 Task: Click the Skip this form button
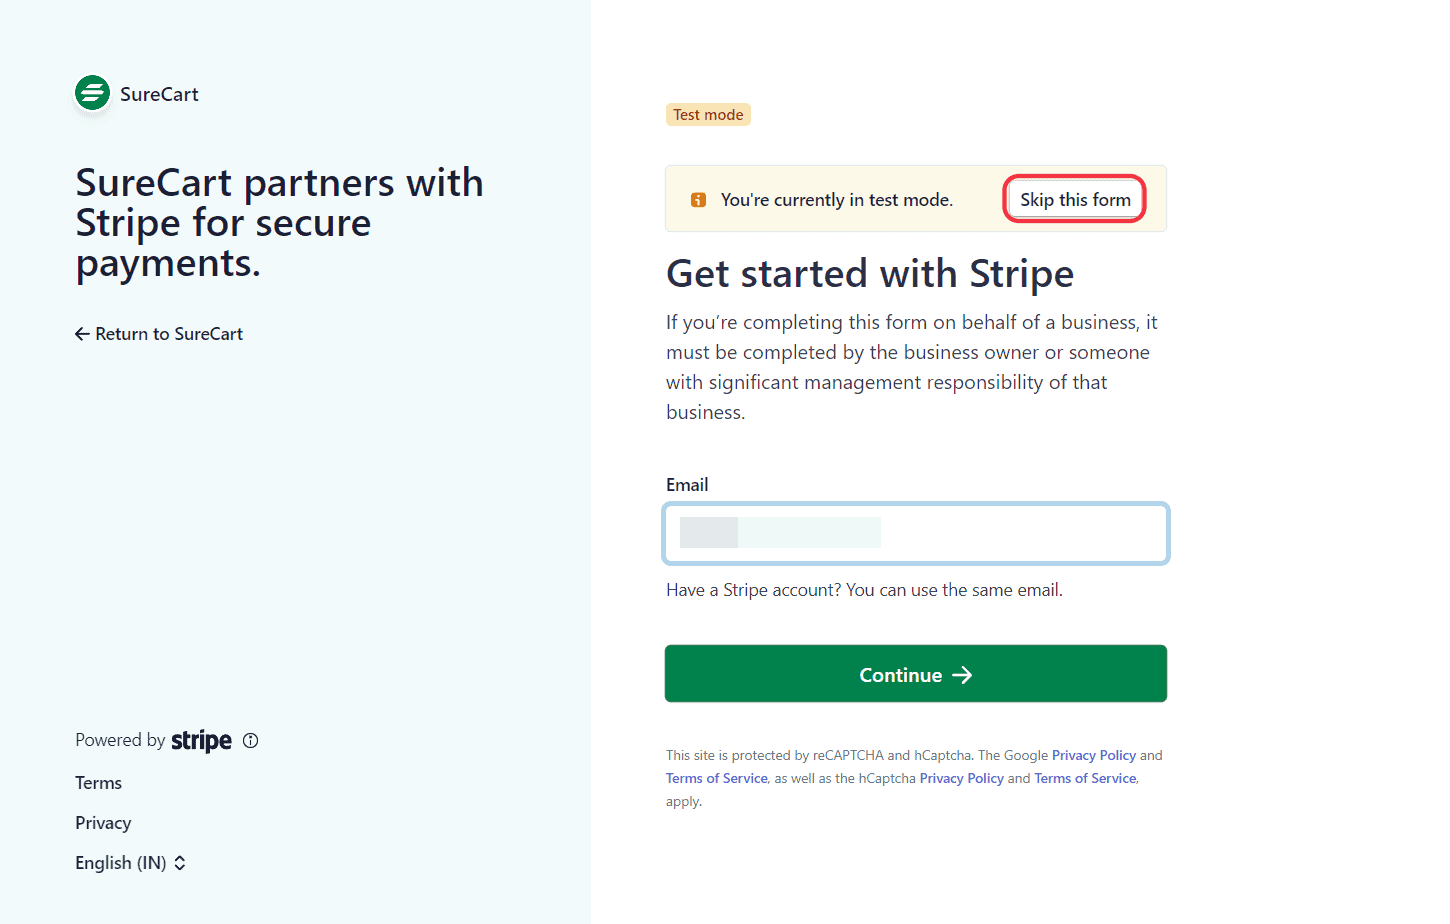[x=1074, y=199]
